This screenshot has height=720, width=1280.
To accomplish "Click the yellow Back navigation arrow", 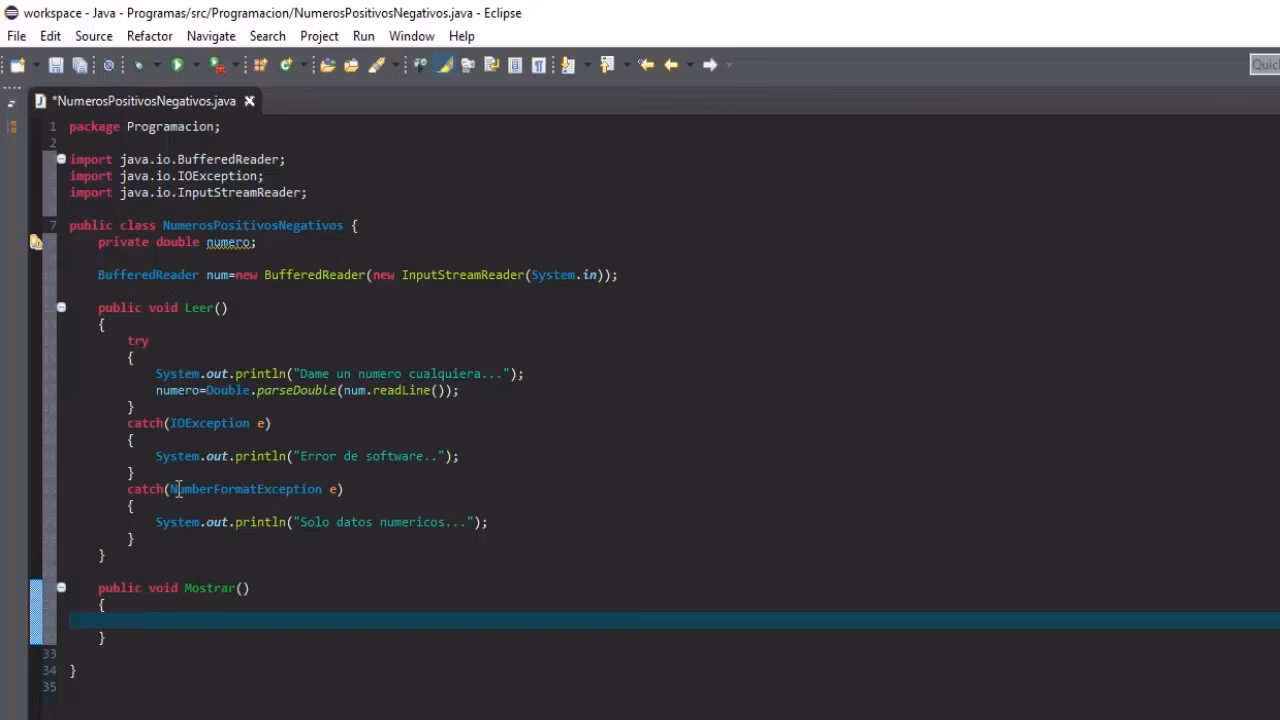I will click(670, 65).
